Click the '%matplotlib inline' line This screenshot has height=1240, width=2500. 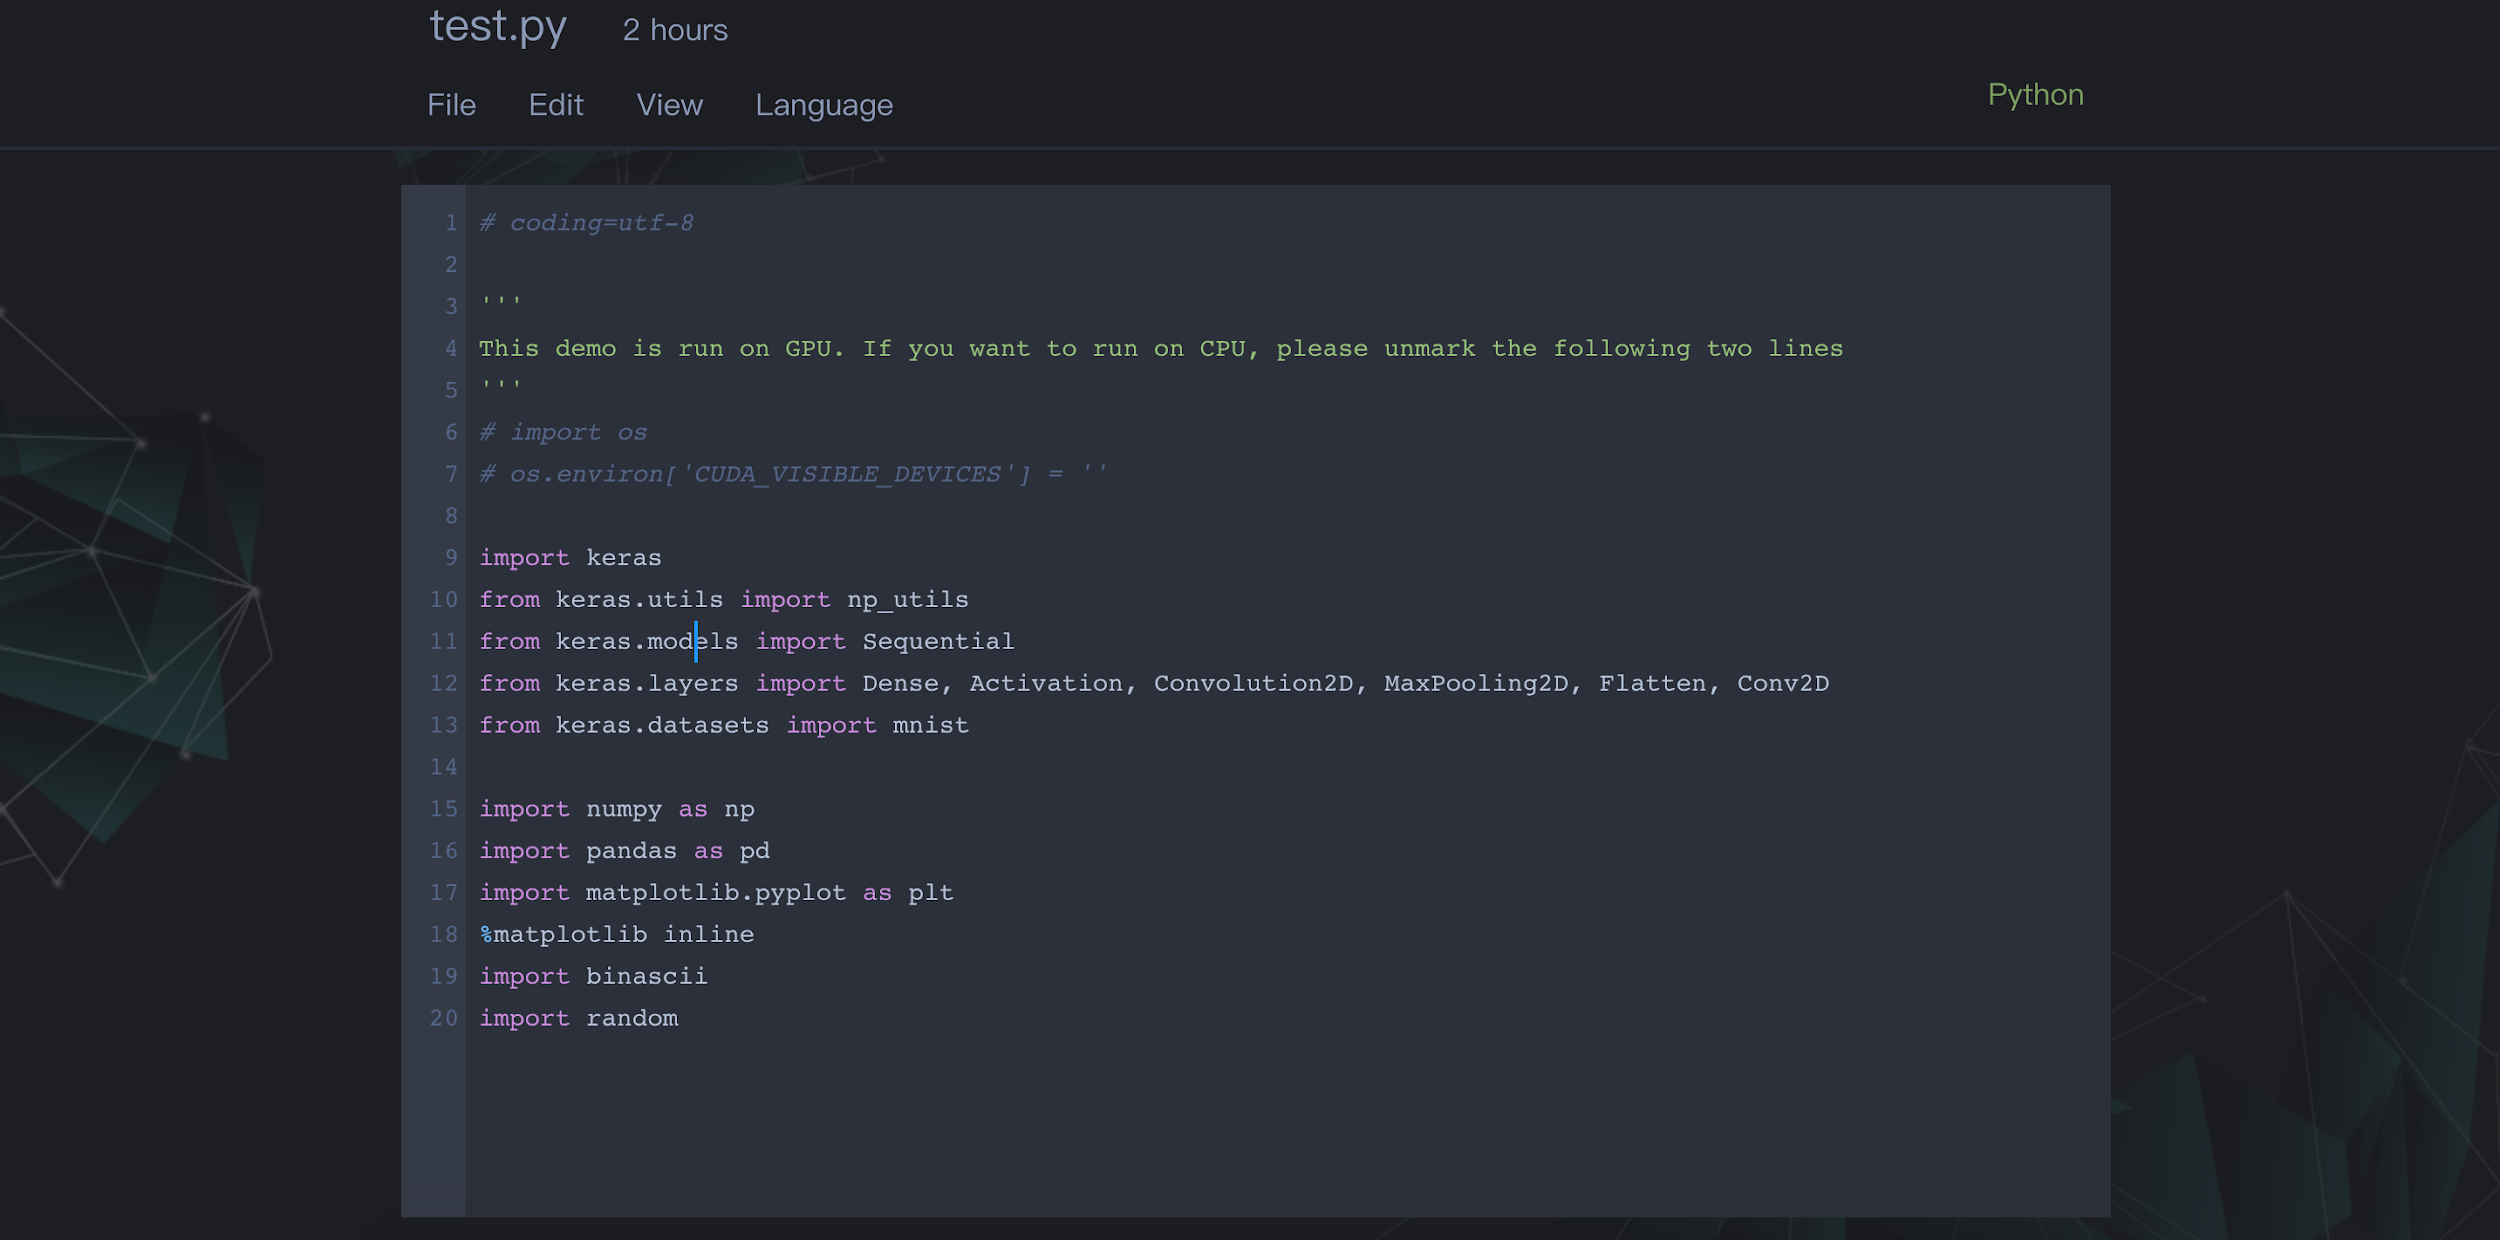point(617,934)
